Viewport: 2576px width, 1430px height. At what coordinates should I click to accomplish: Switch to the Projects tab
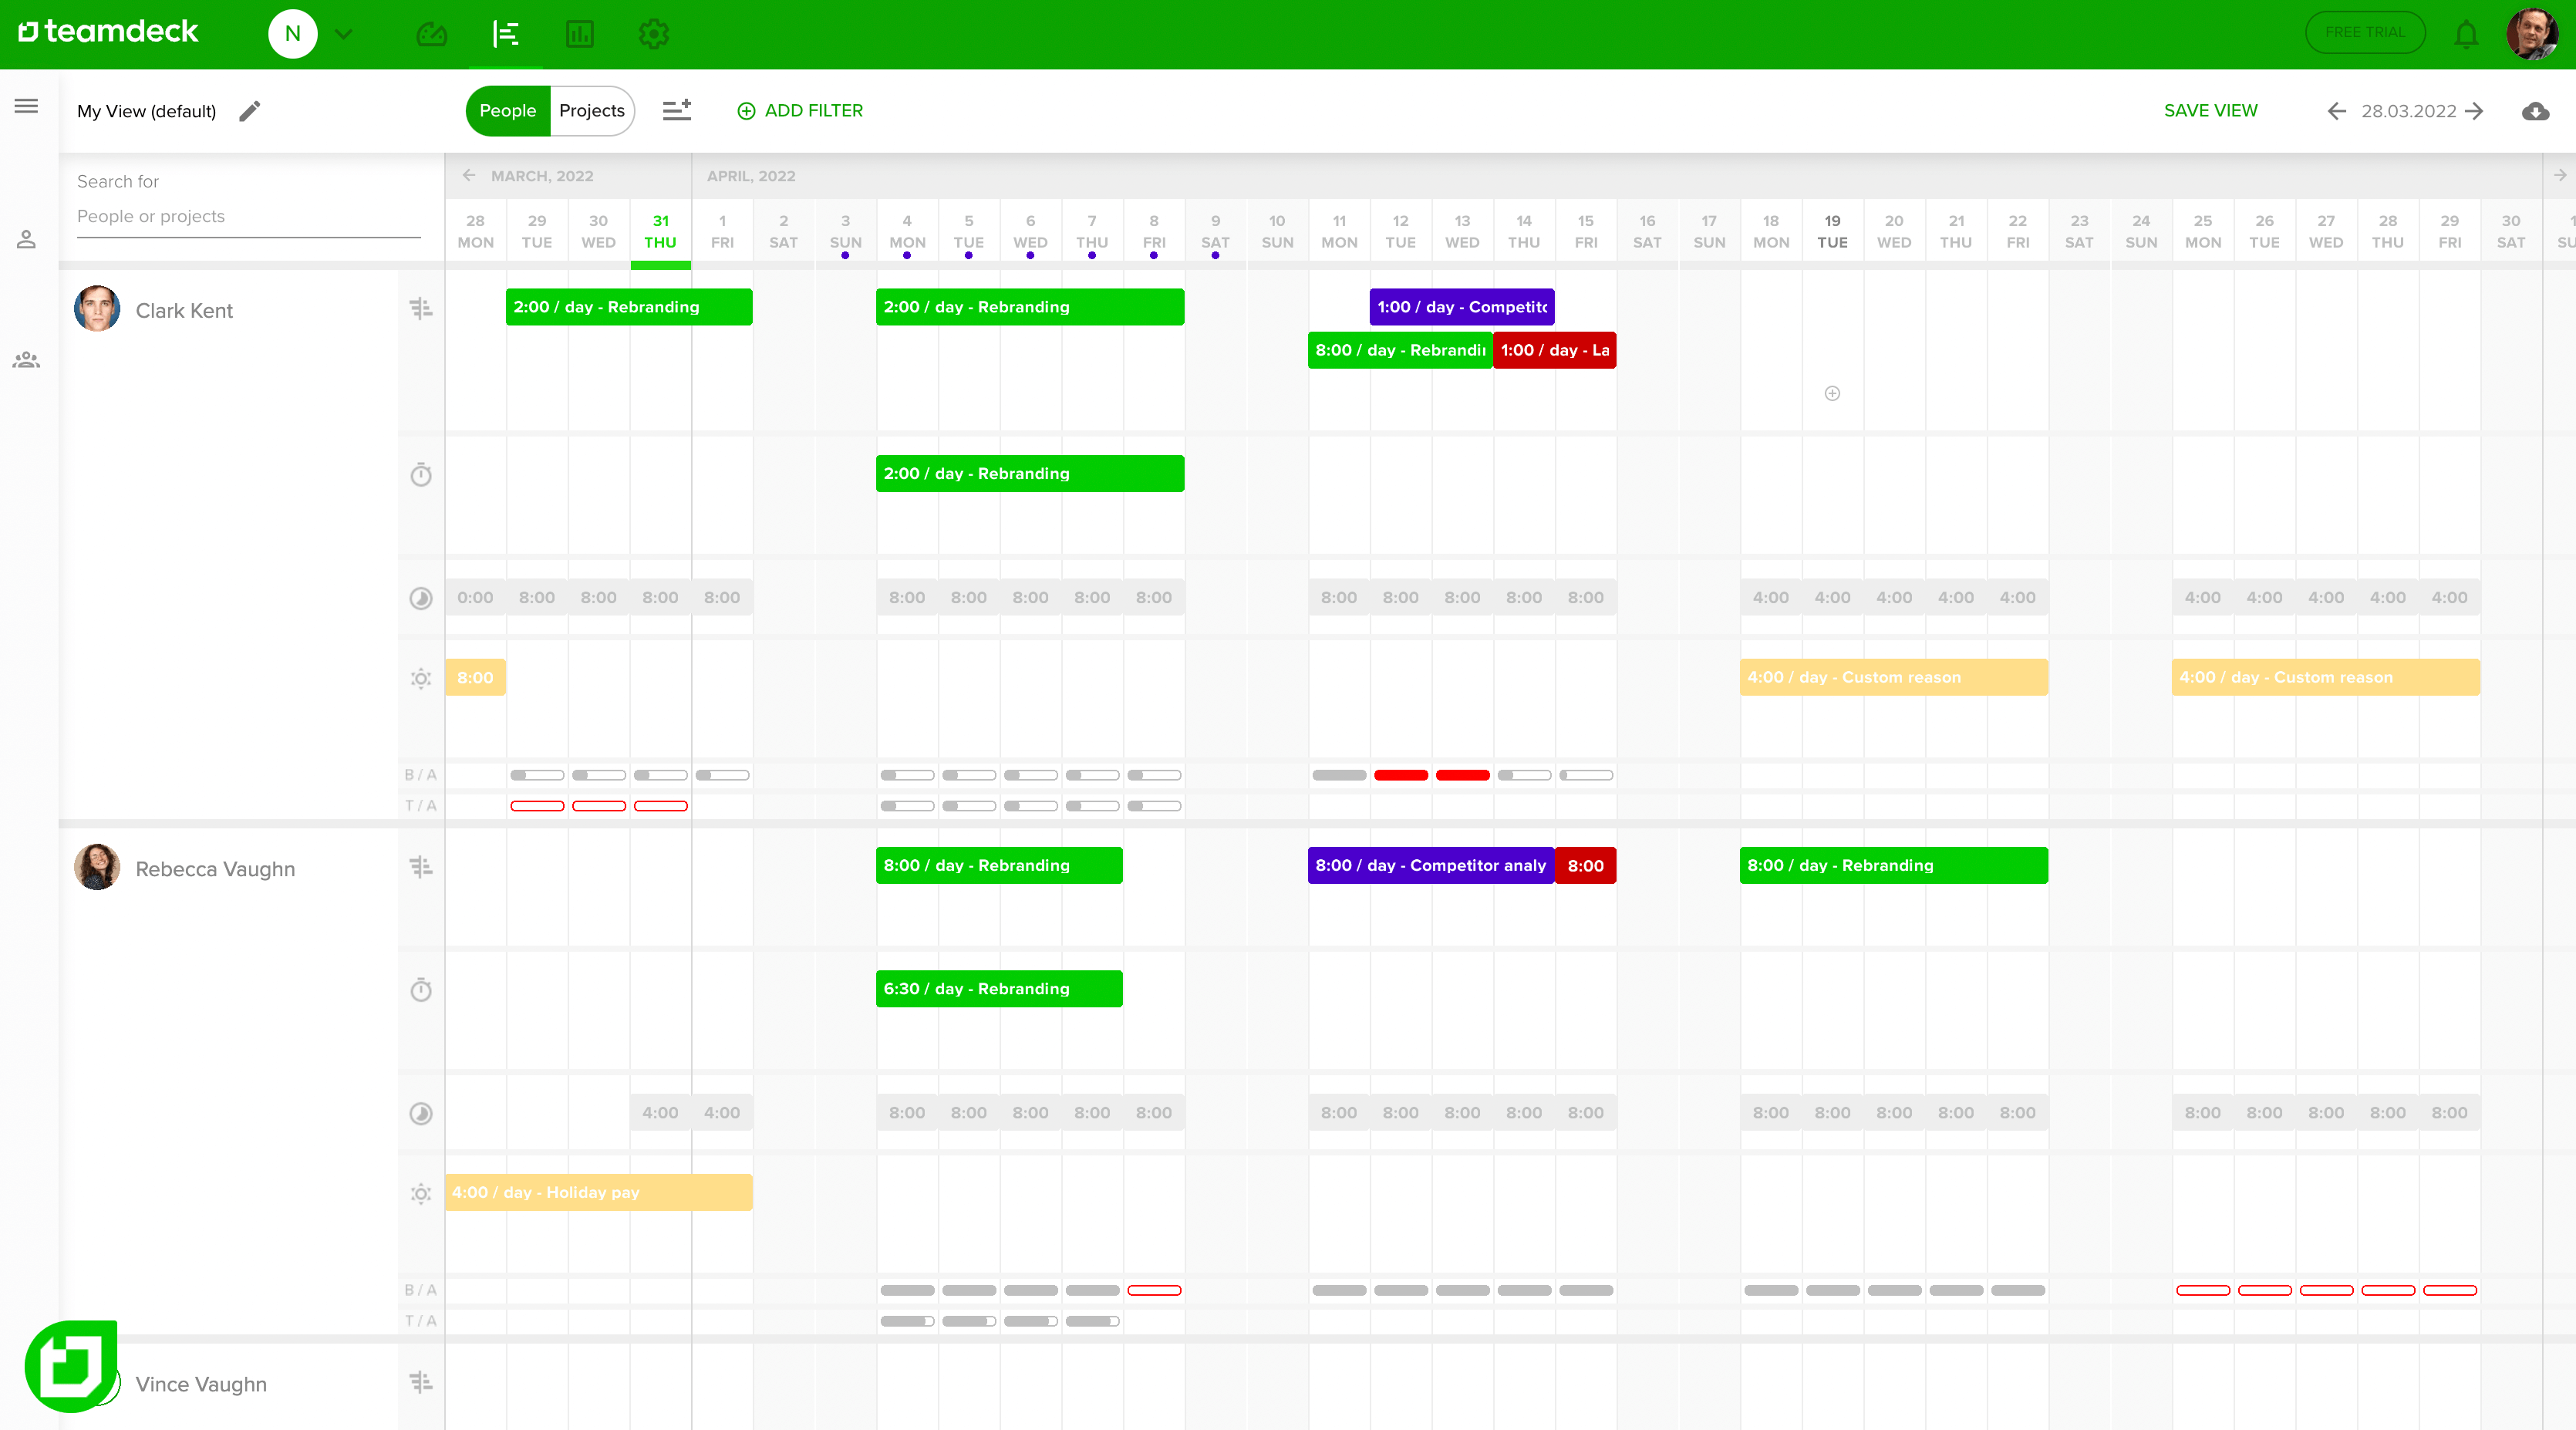(x=592, y=111)
